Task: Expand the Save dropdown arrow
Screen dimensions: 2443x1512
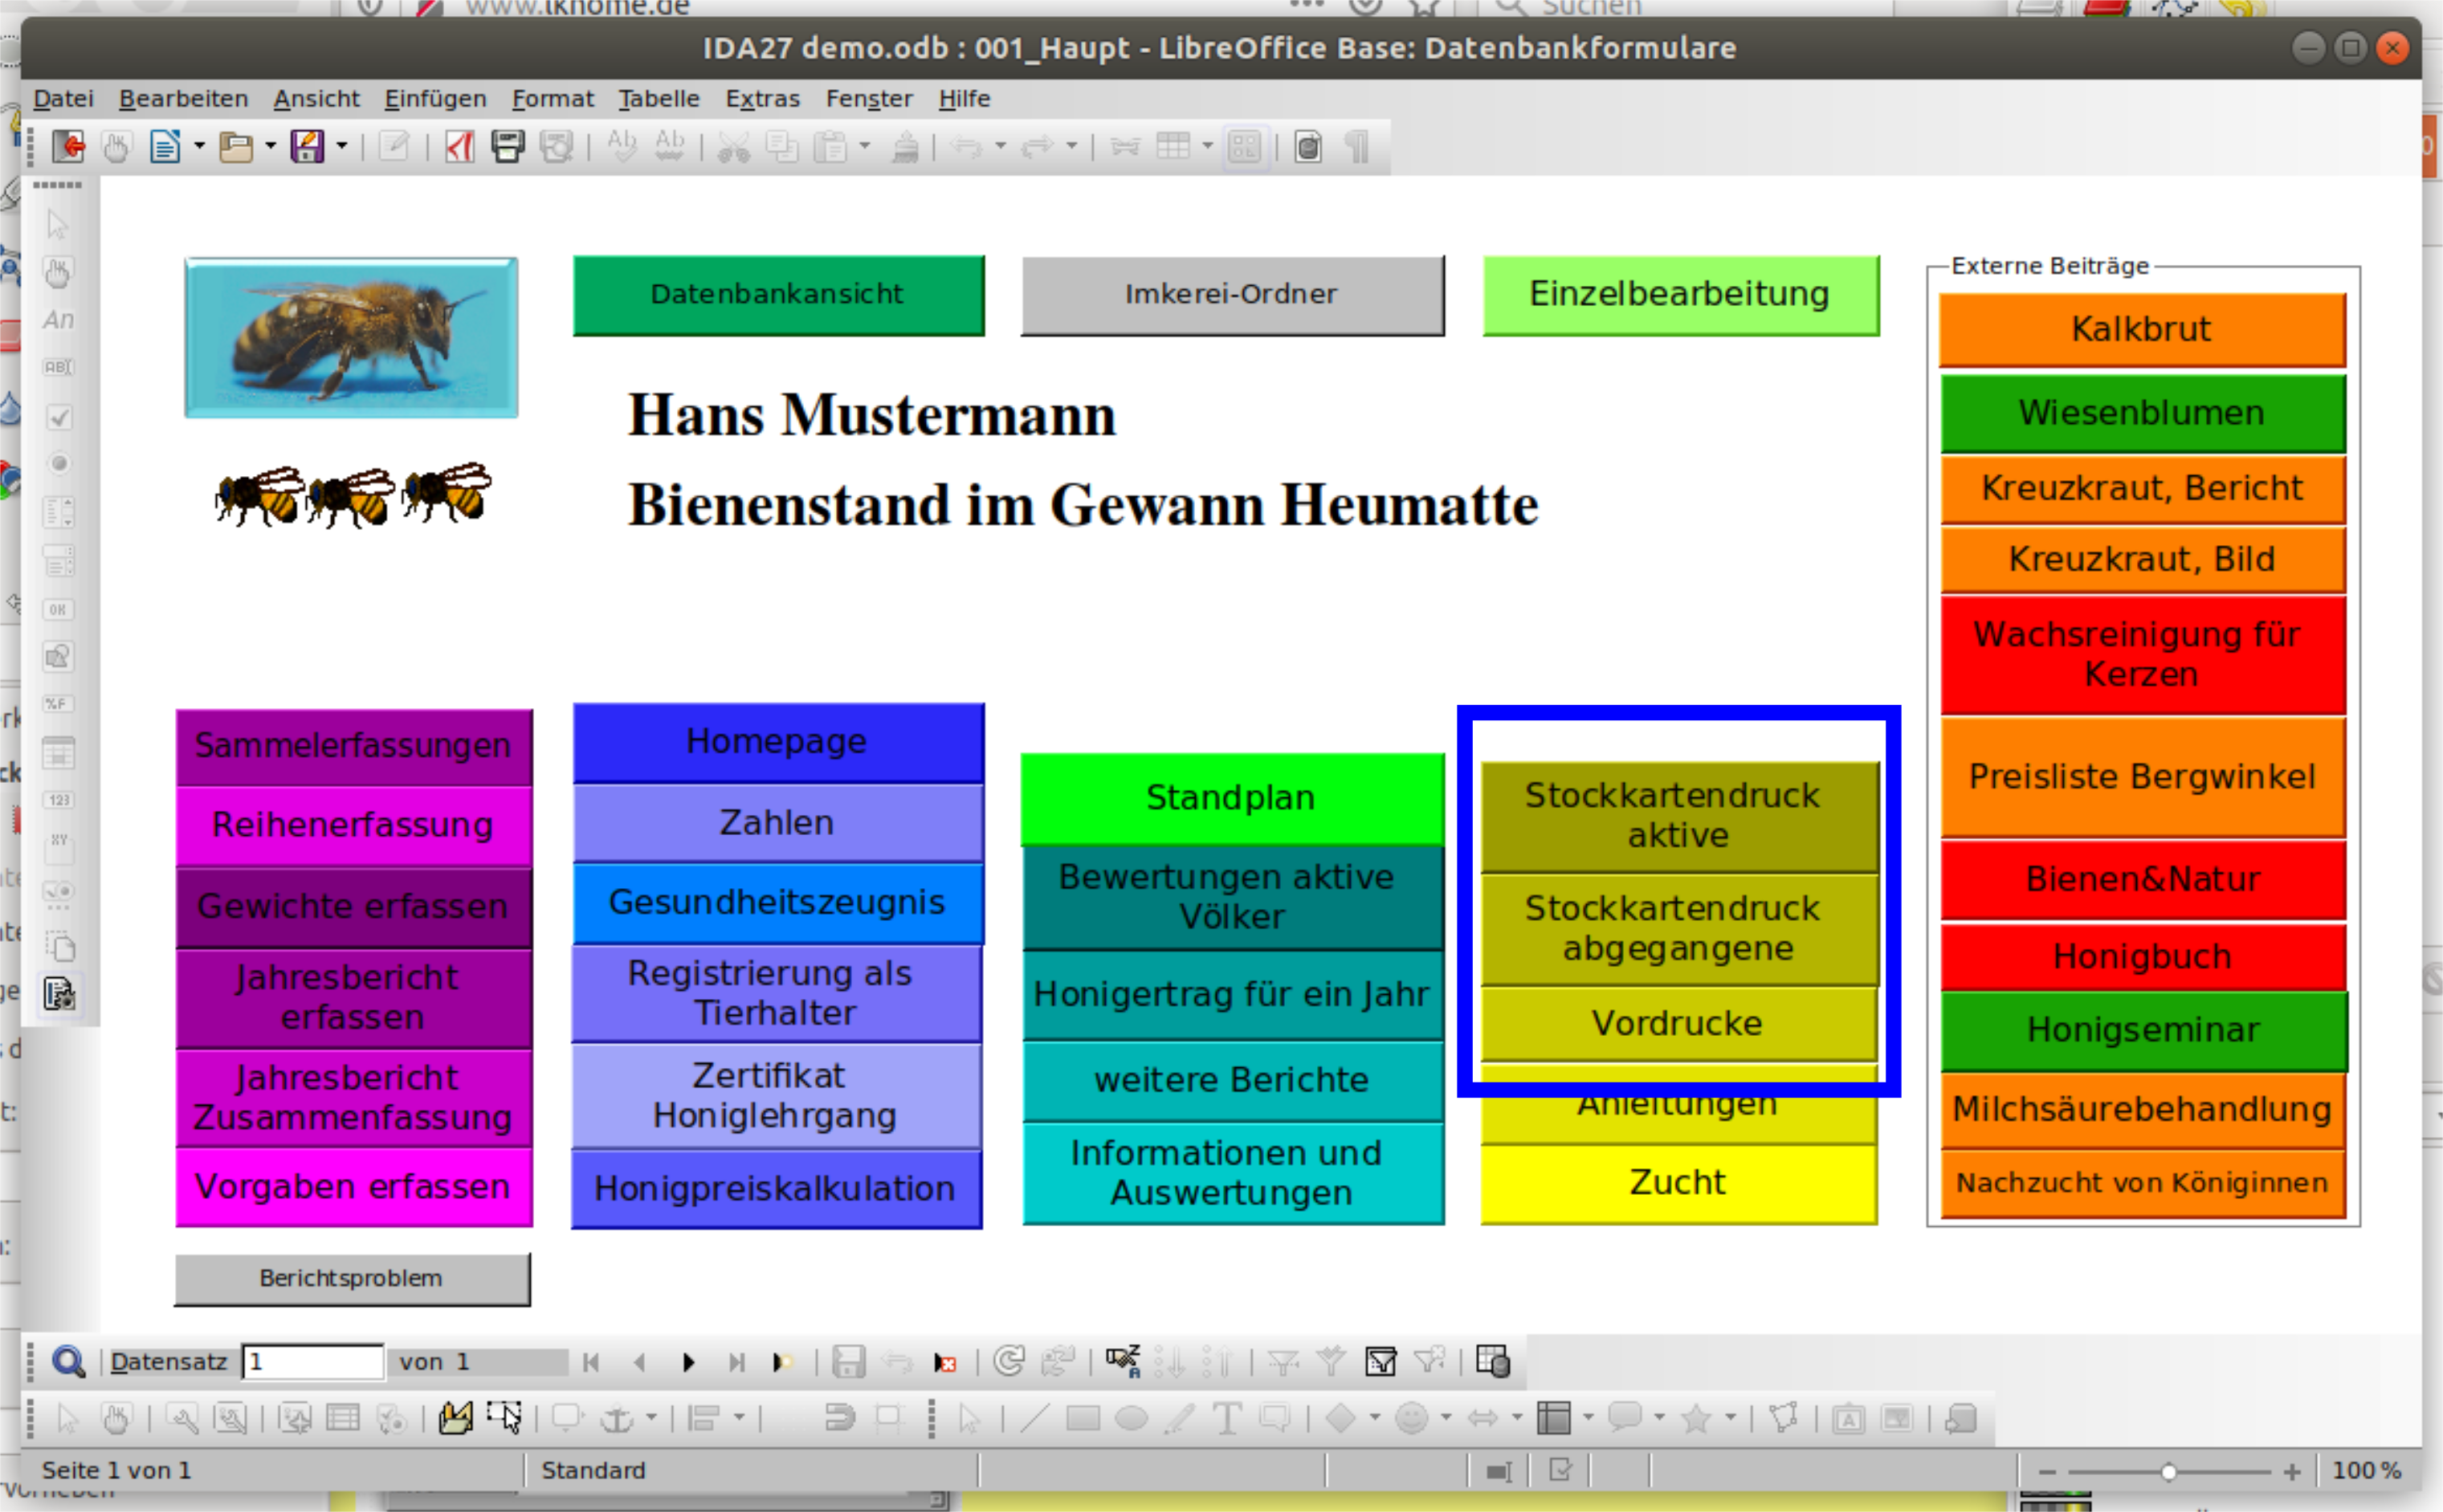Action: click(x=341, y=147)
